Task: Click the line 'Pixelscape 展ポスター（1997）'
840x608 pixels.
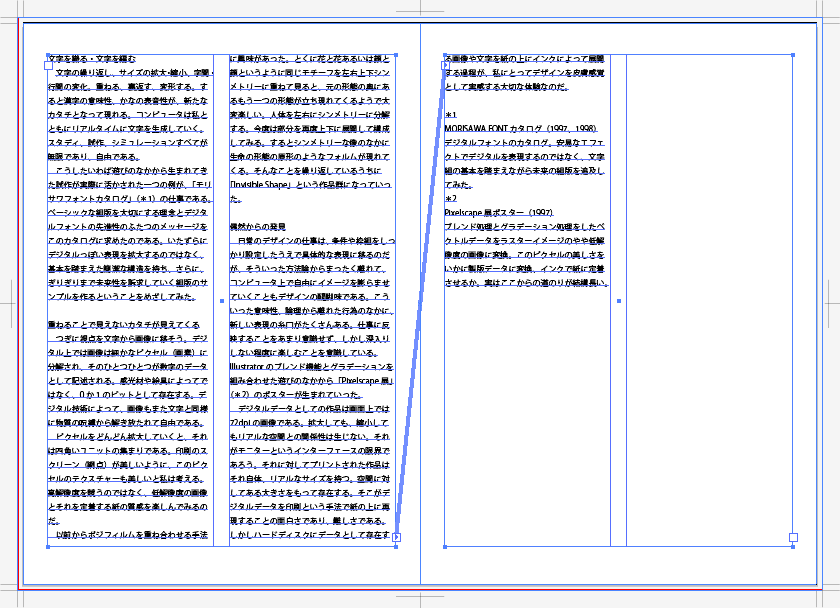Action: pos(499,213)
